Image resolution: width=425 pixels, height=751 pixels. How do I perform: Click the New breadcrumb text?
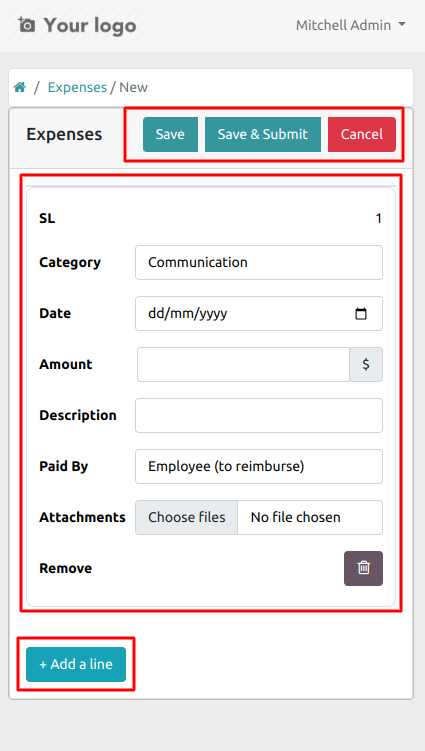pos(134,87)
